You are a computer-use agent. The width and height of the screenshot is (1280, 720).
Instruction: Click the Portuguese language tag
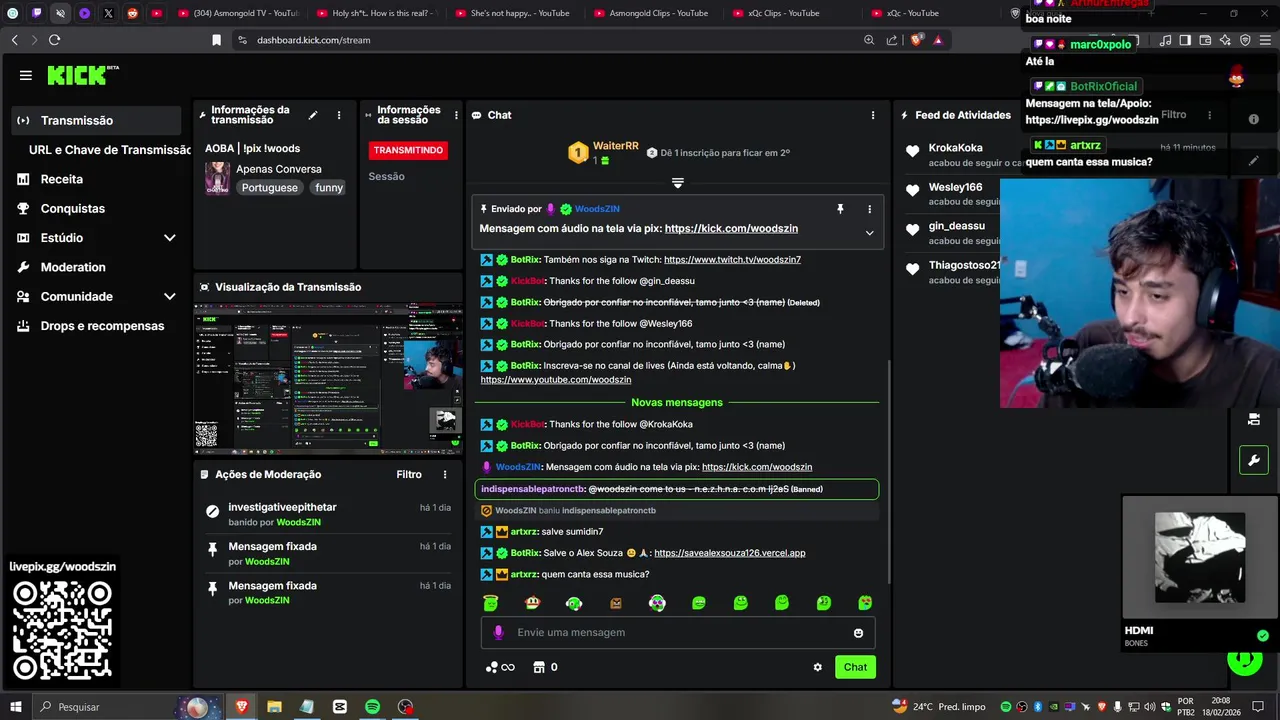coord(269,188)
